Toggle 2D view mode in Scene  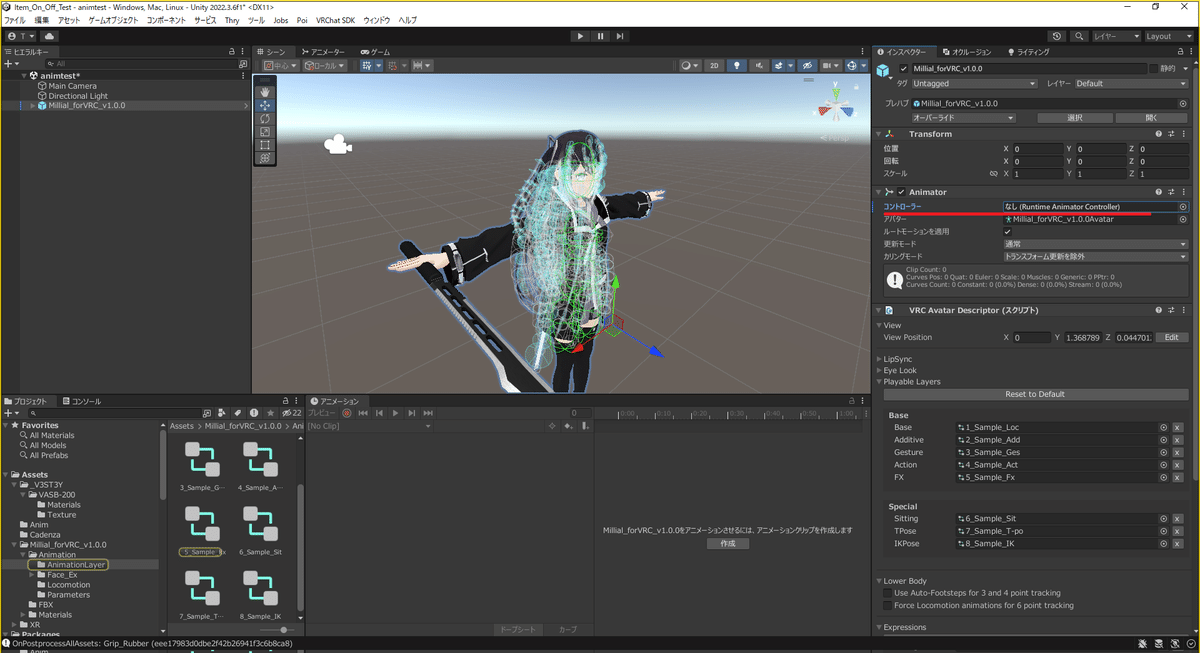[714, 65]
